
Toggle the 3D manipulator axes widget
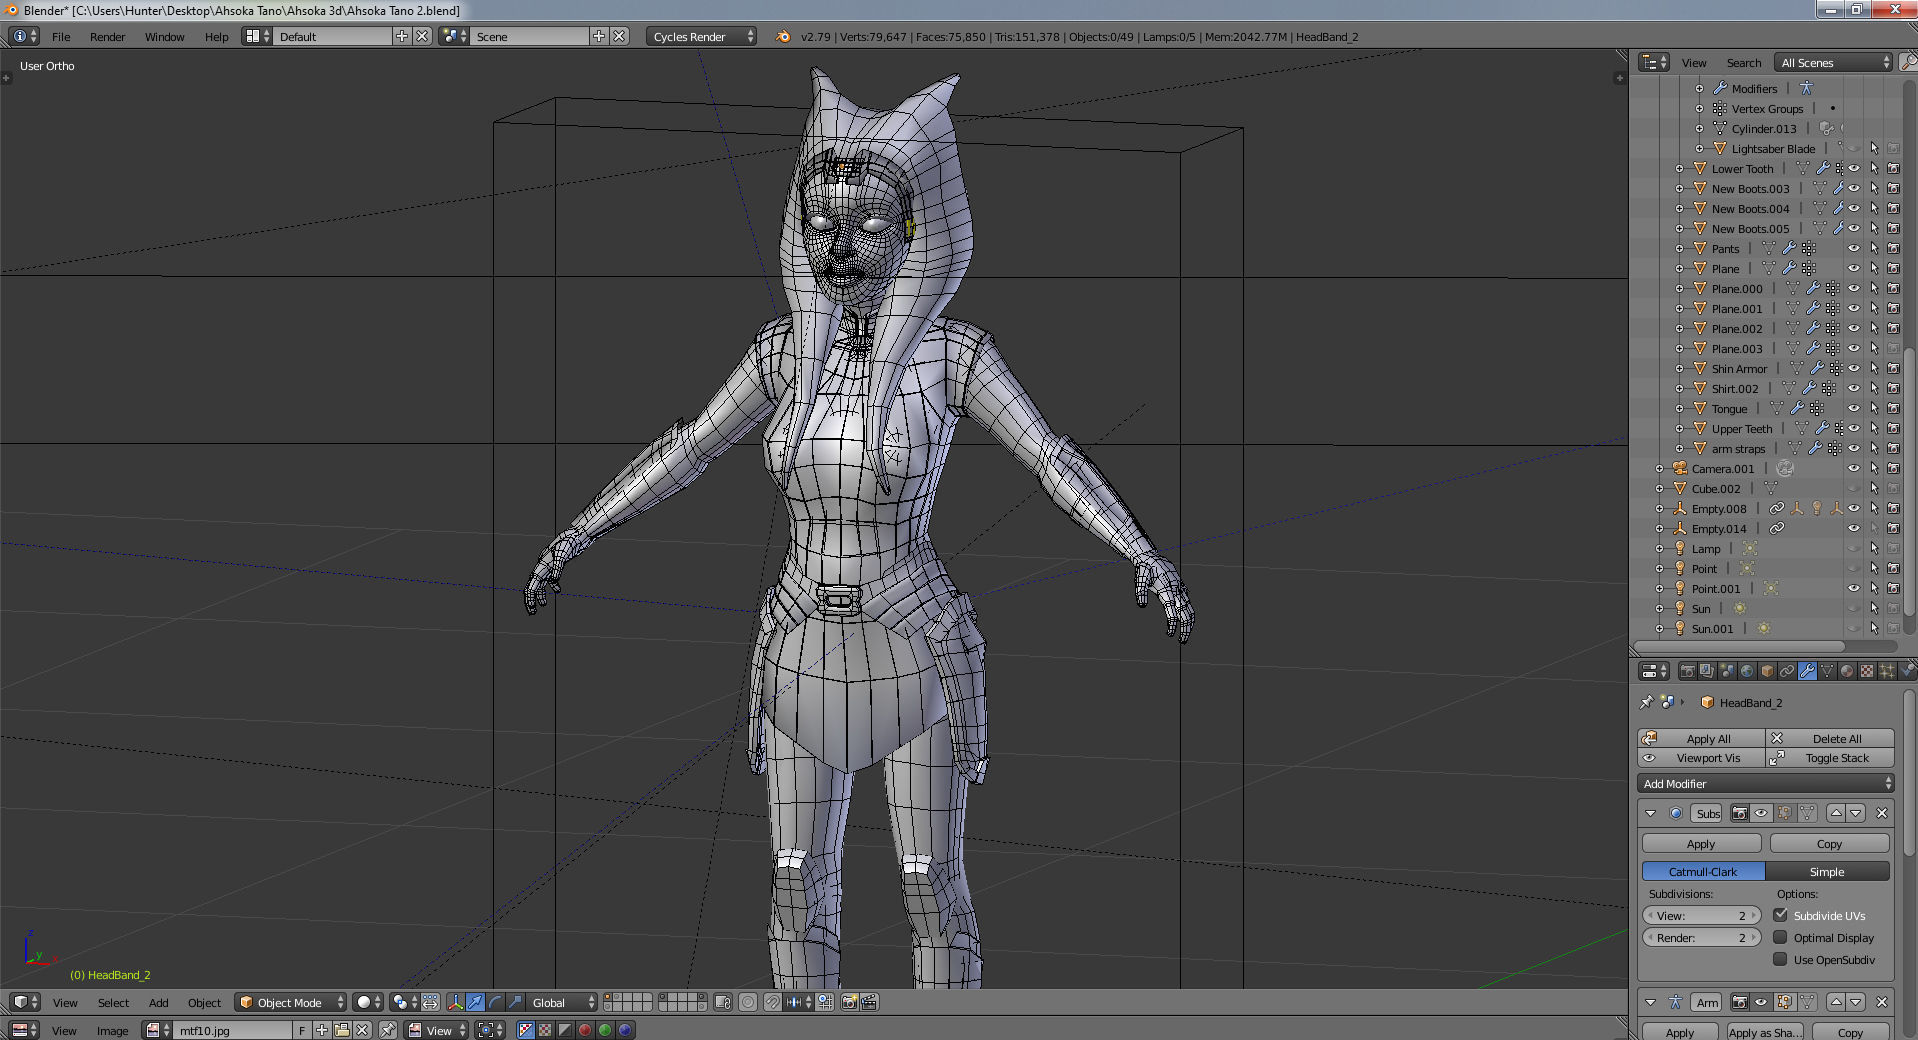click(455, 1002)
